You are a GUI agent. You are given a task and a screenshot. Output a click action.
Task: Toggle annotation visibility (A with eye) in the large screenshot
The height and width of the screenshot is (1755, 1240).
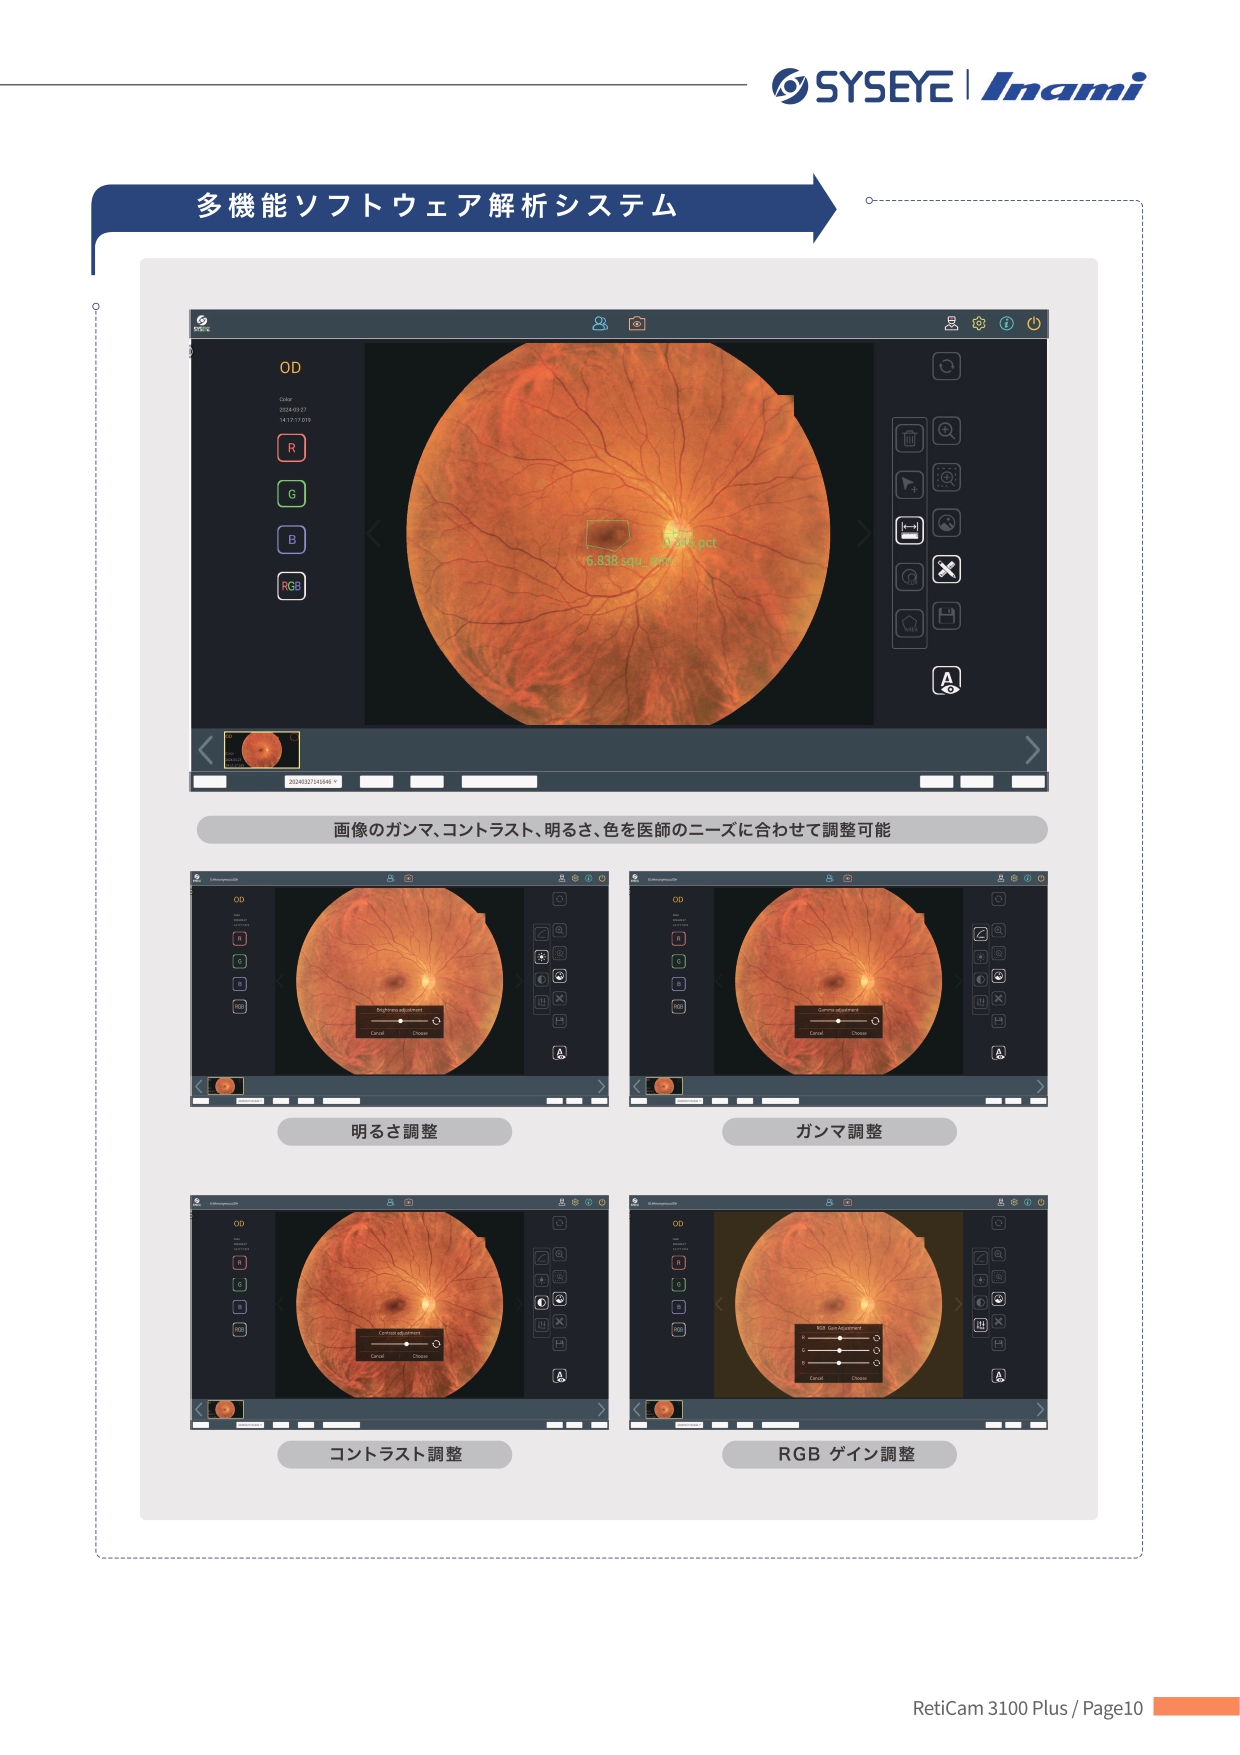coord(946,681)
